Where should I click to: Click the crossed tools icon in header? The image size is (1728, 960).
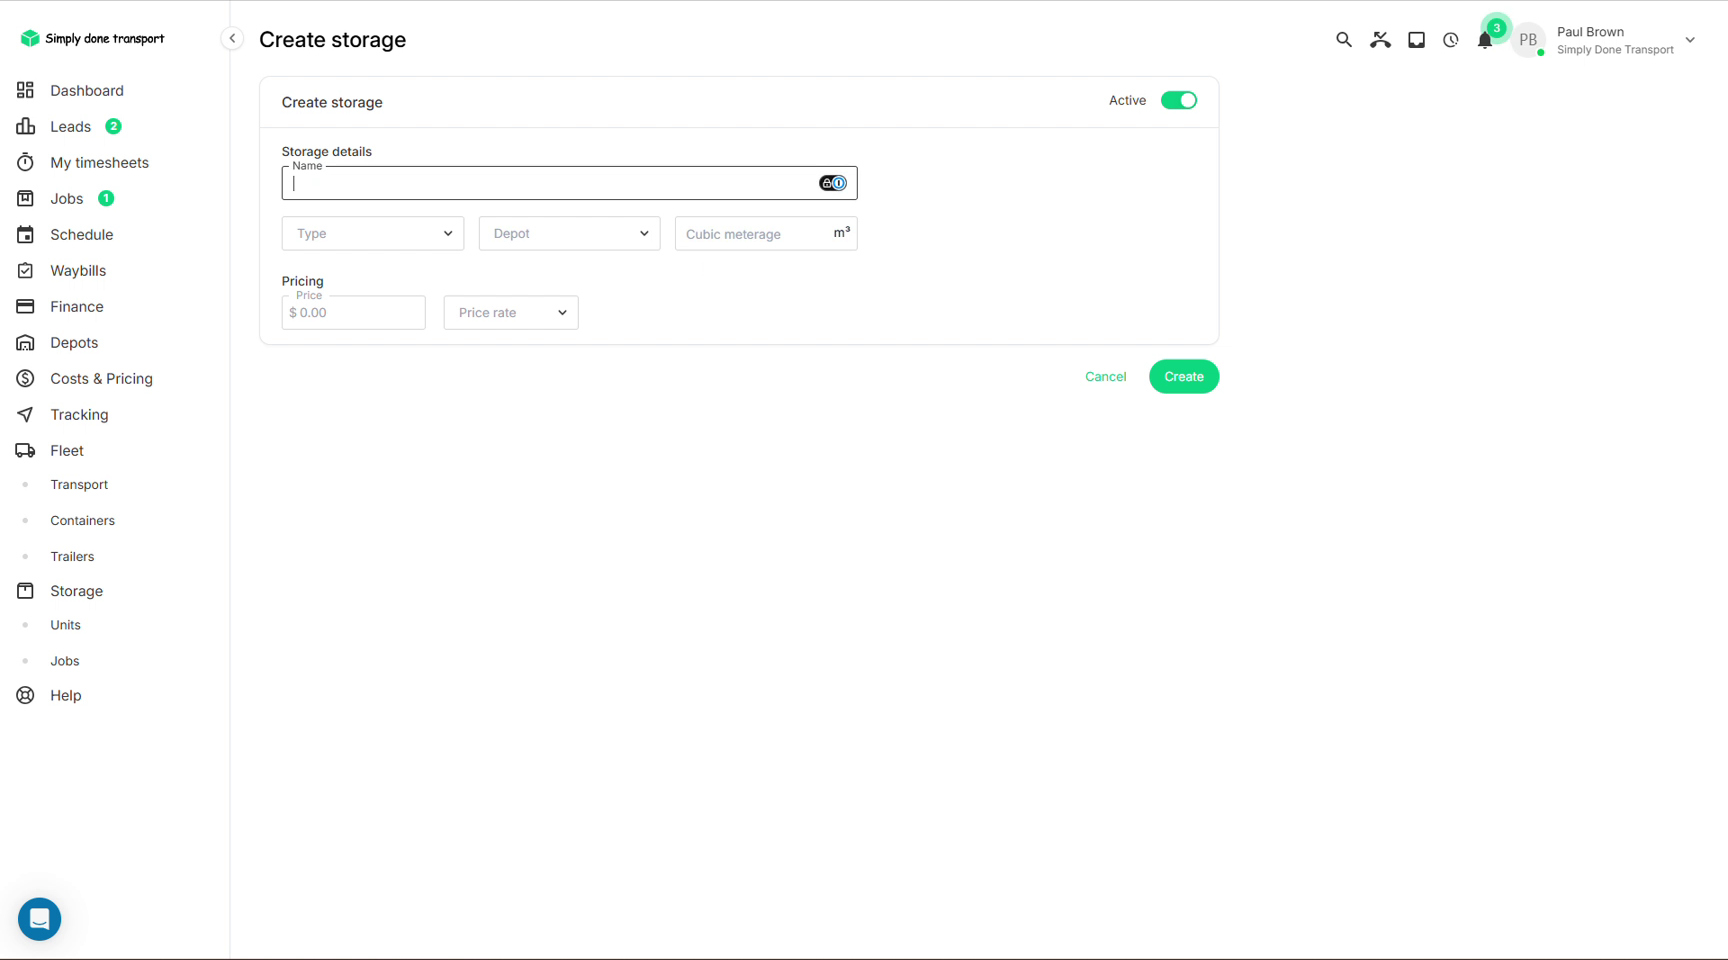coord(1380,40)
